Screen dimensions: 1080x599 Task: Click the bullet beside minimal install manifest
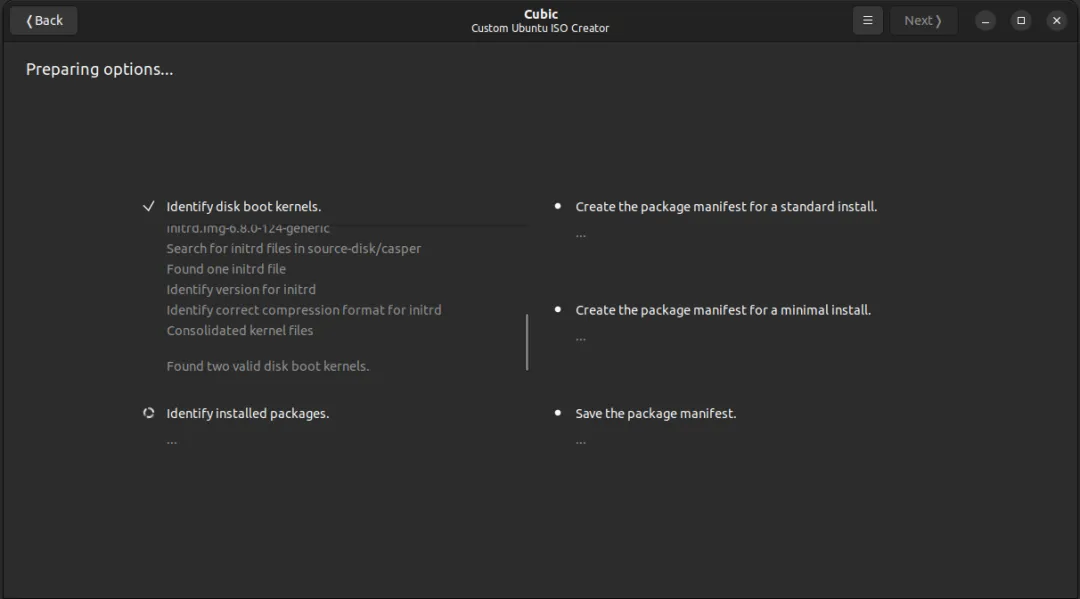[x=557, y=310]
